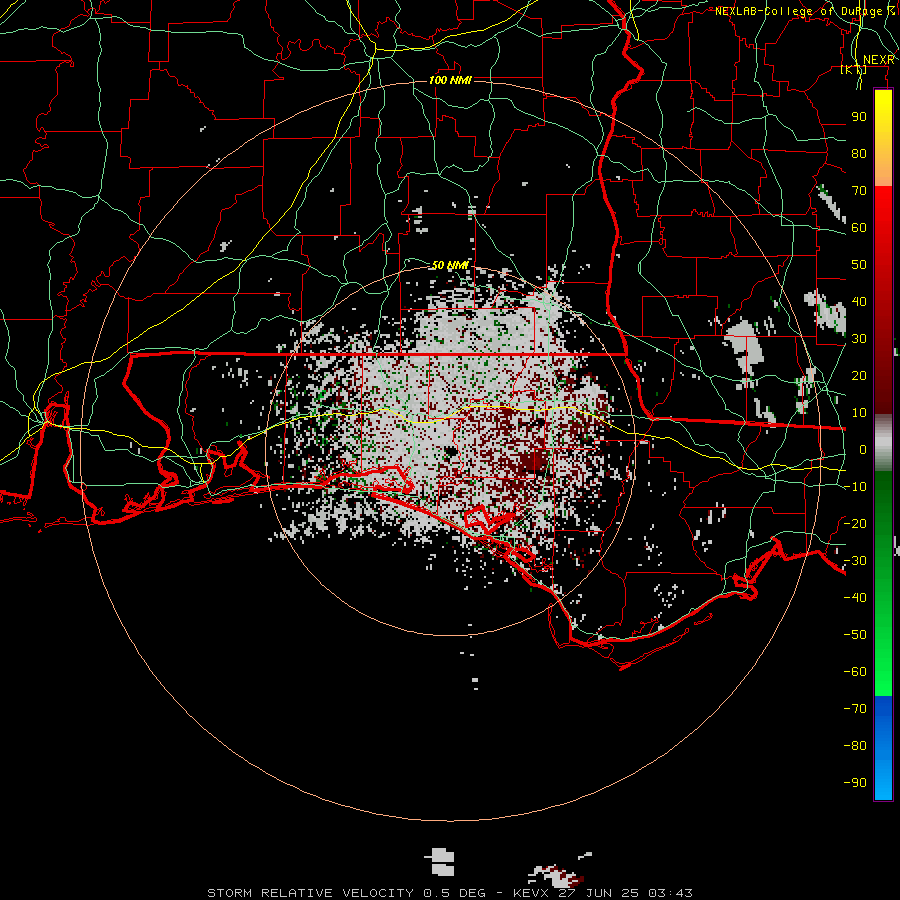Image resolution: width=900 pixels, height=900 pixels.
Task: Click the 20 value on the velocity scale
Action: (859, 375)
